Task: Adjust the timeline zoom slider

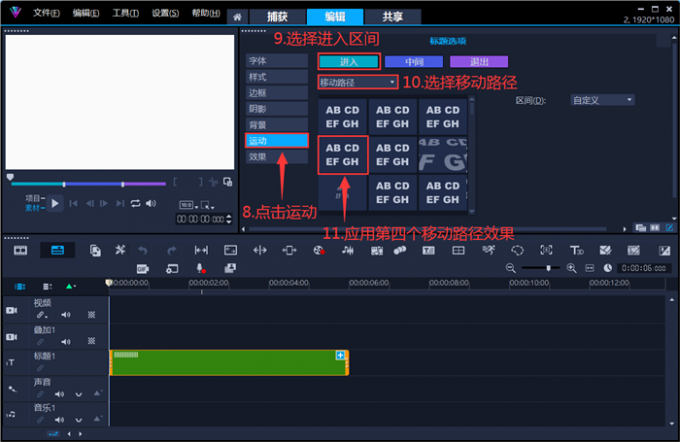Action: [548, 268]
